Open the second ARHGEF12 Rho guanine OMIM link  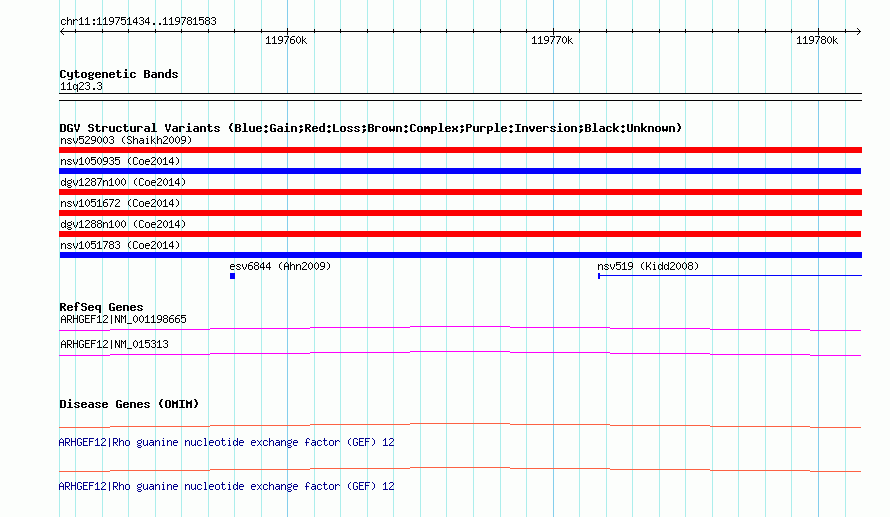[226, 486]
